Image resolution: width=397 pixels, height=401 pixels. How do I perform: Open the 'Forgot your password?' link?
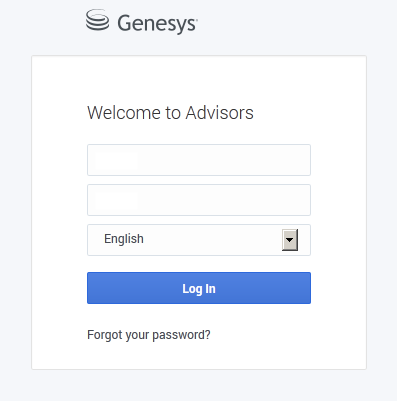coord(149,335)
